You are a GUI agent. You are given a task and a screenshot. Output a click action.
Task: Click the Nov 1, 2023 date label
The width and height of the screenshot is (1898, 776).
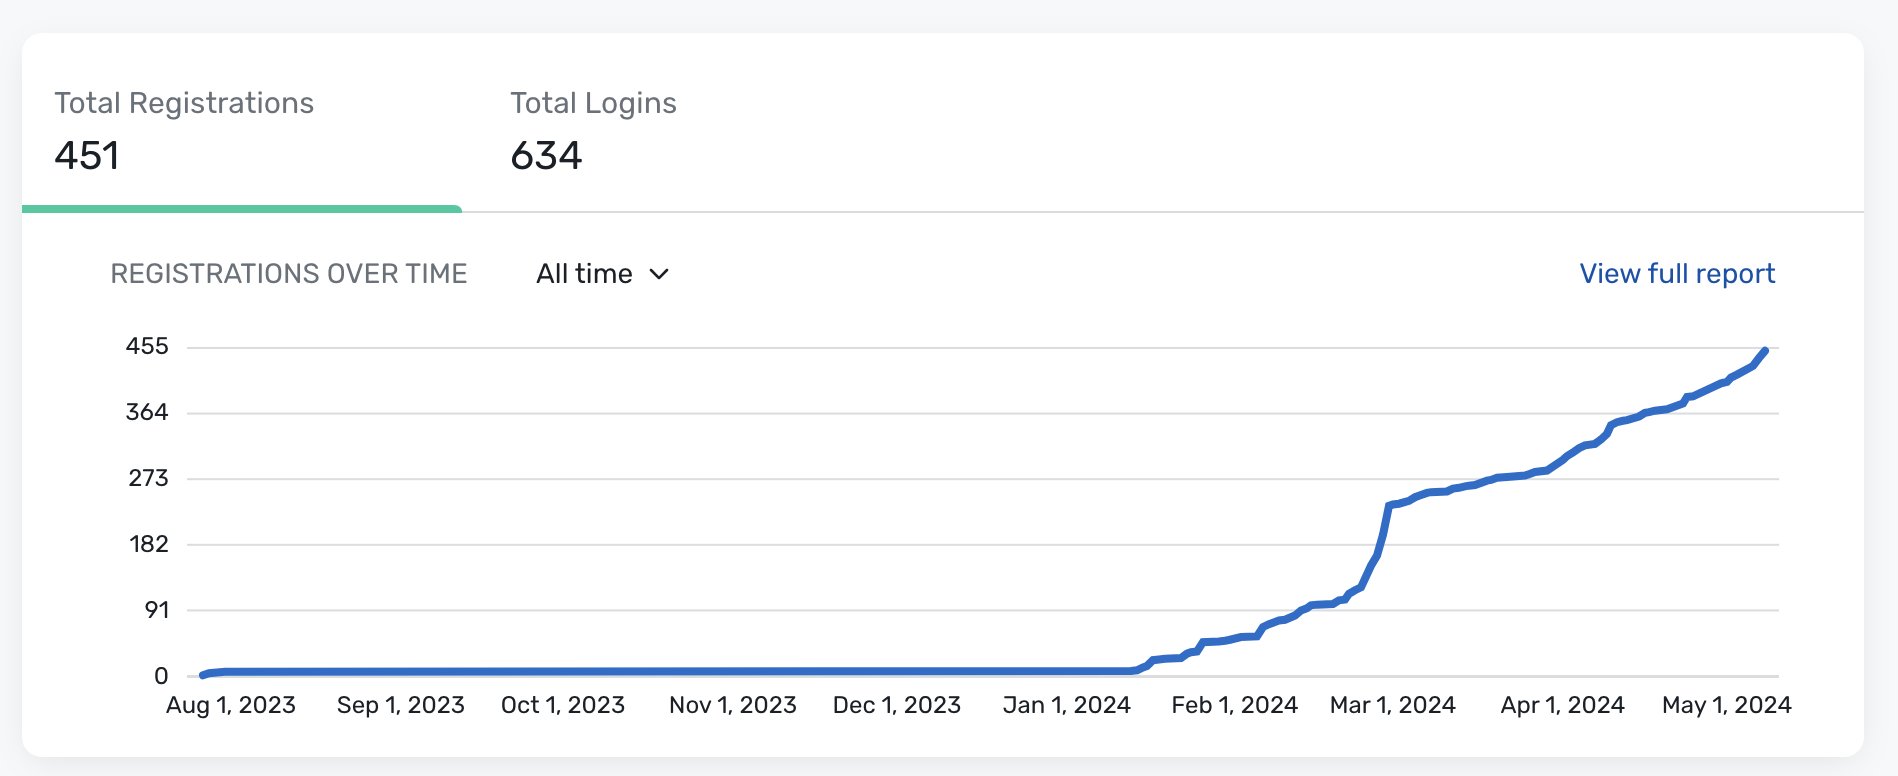tap(733, 705)
